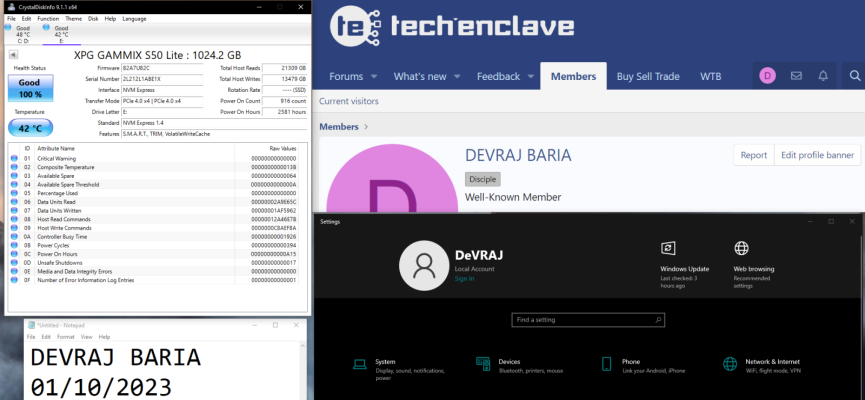Open the Phone settings category
The height and width of the screenshot is (400, 865).
643,366
